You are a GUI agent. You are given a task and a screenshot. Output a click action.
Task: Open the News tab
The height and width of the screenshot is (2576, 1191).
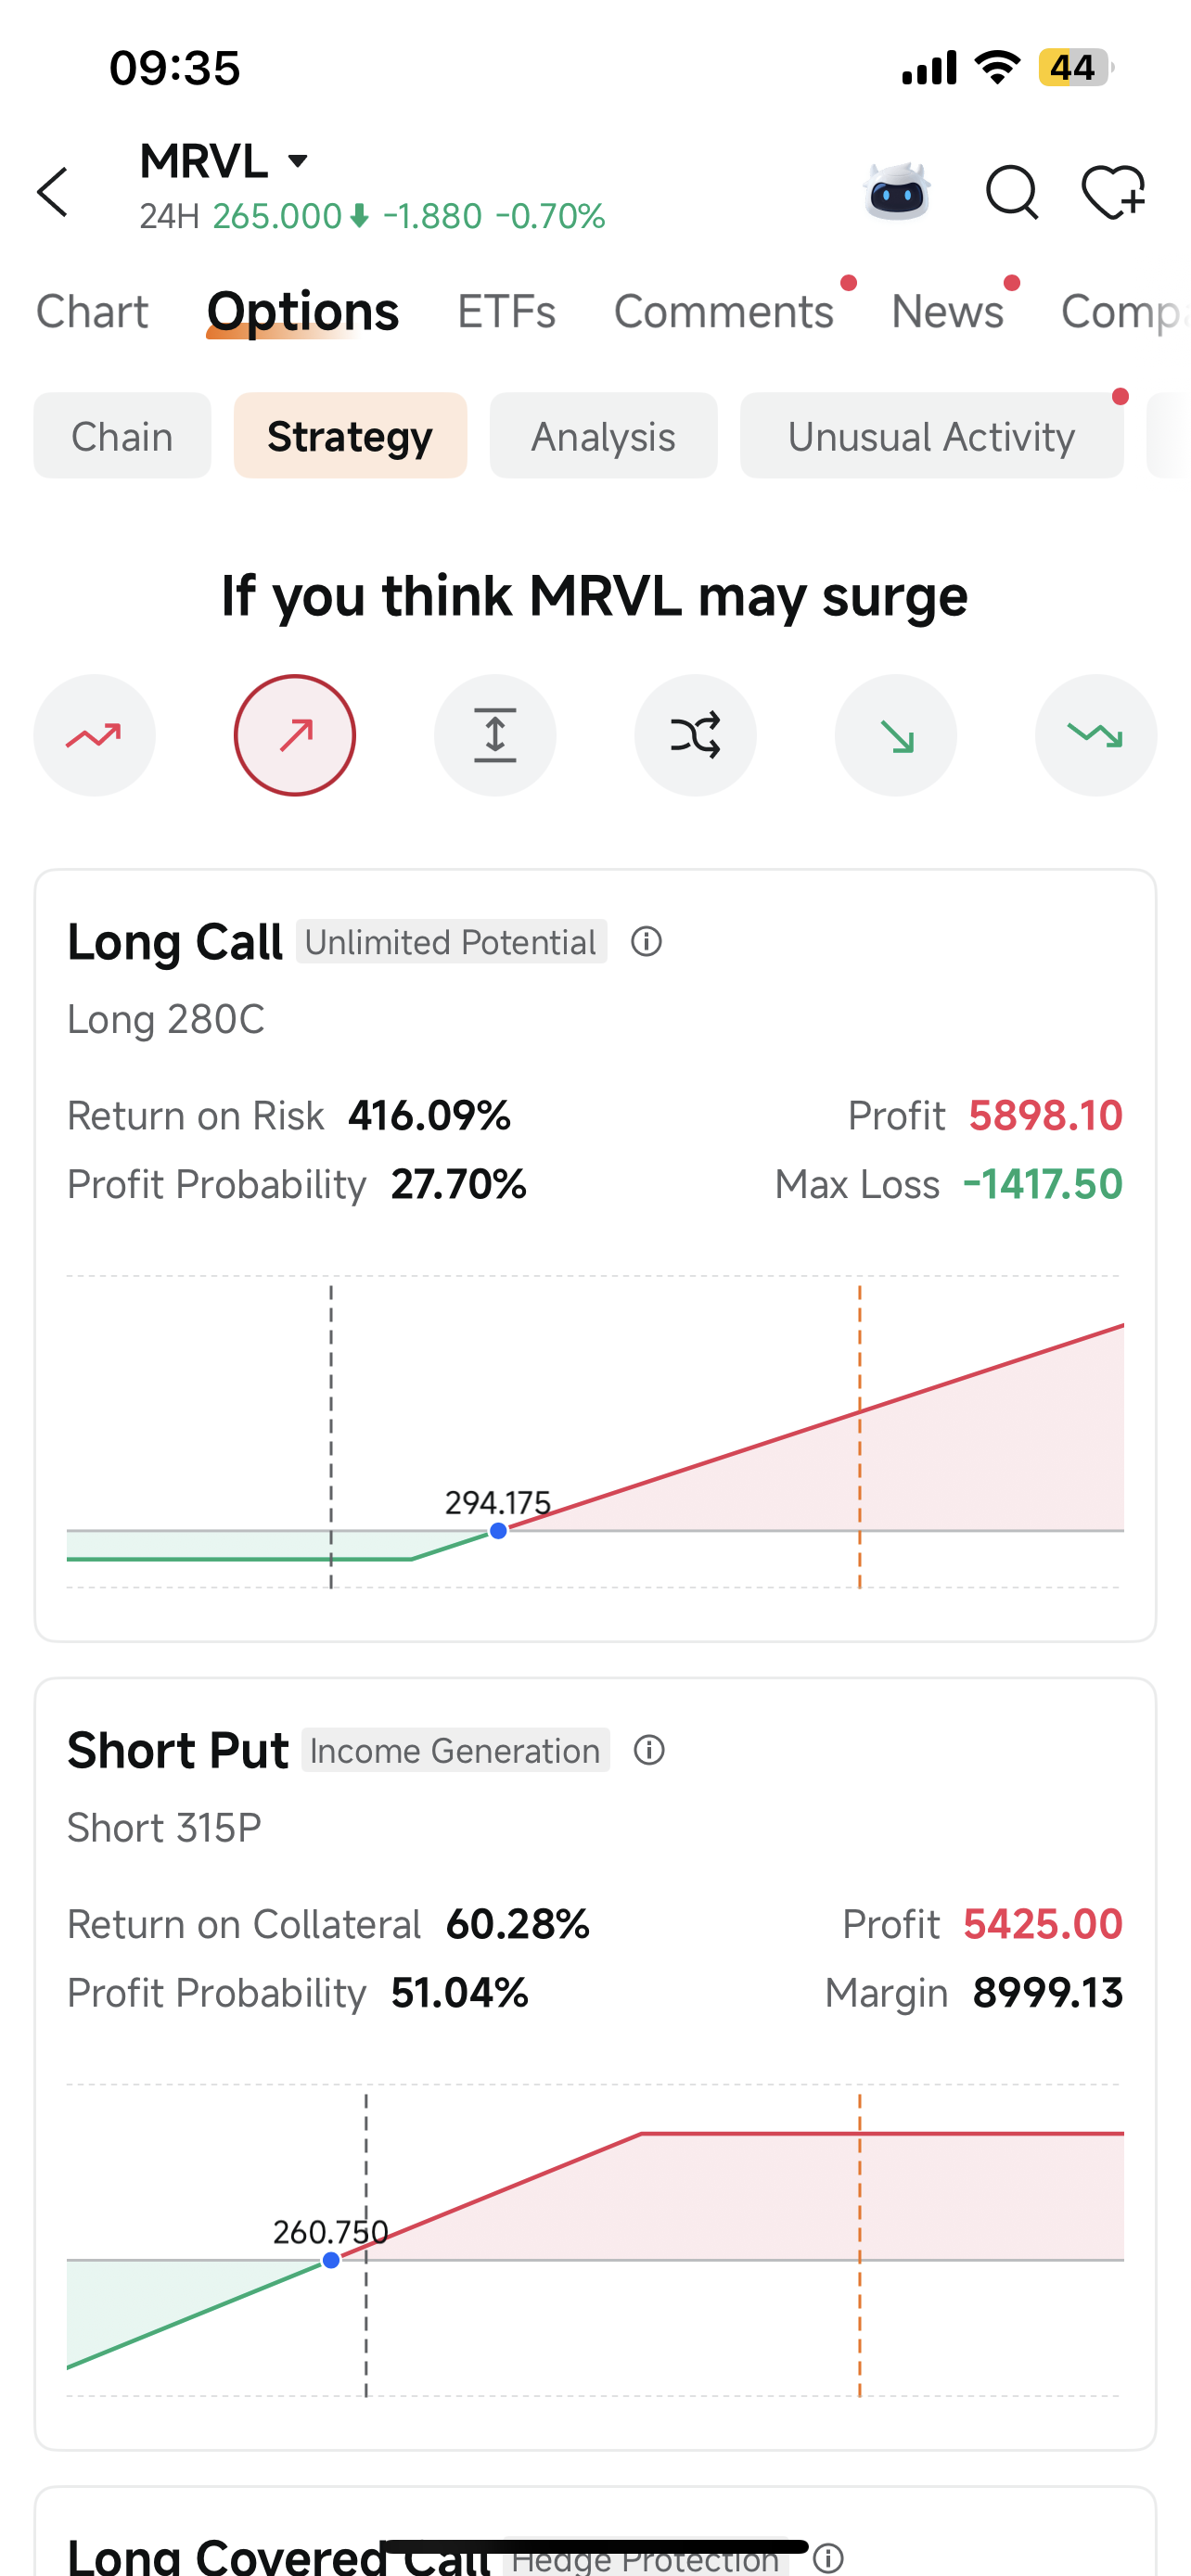tap(947, 312)
